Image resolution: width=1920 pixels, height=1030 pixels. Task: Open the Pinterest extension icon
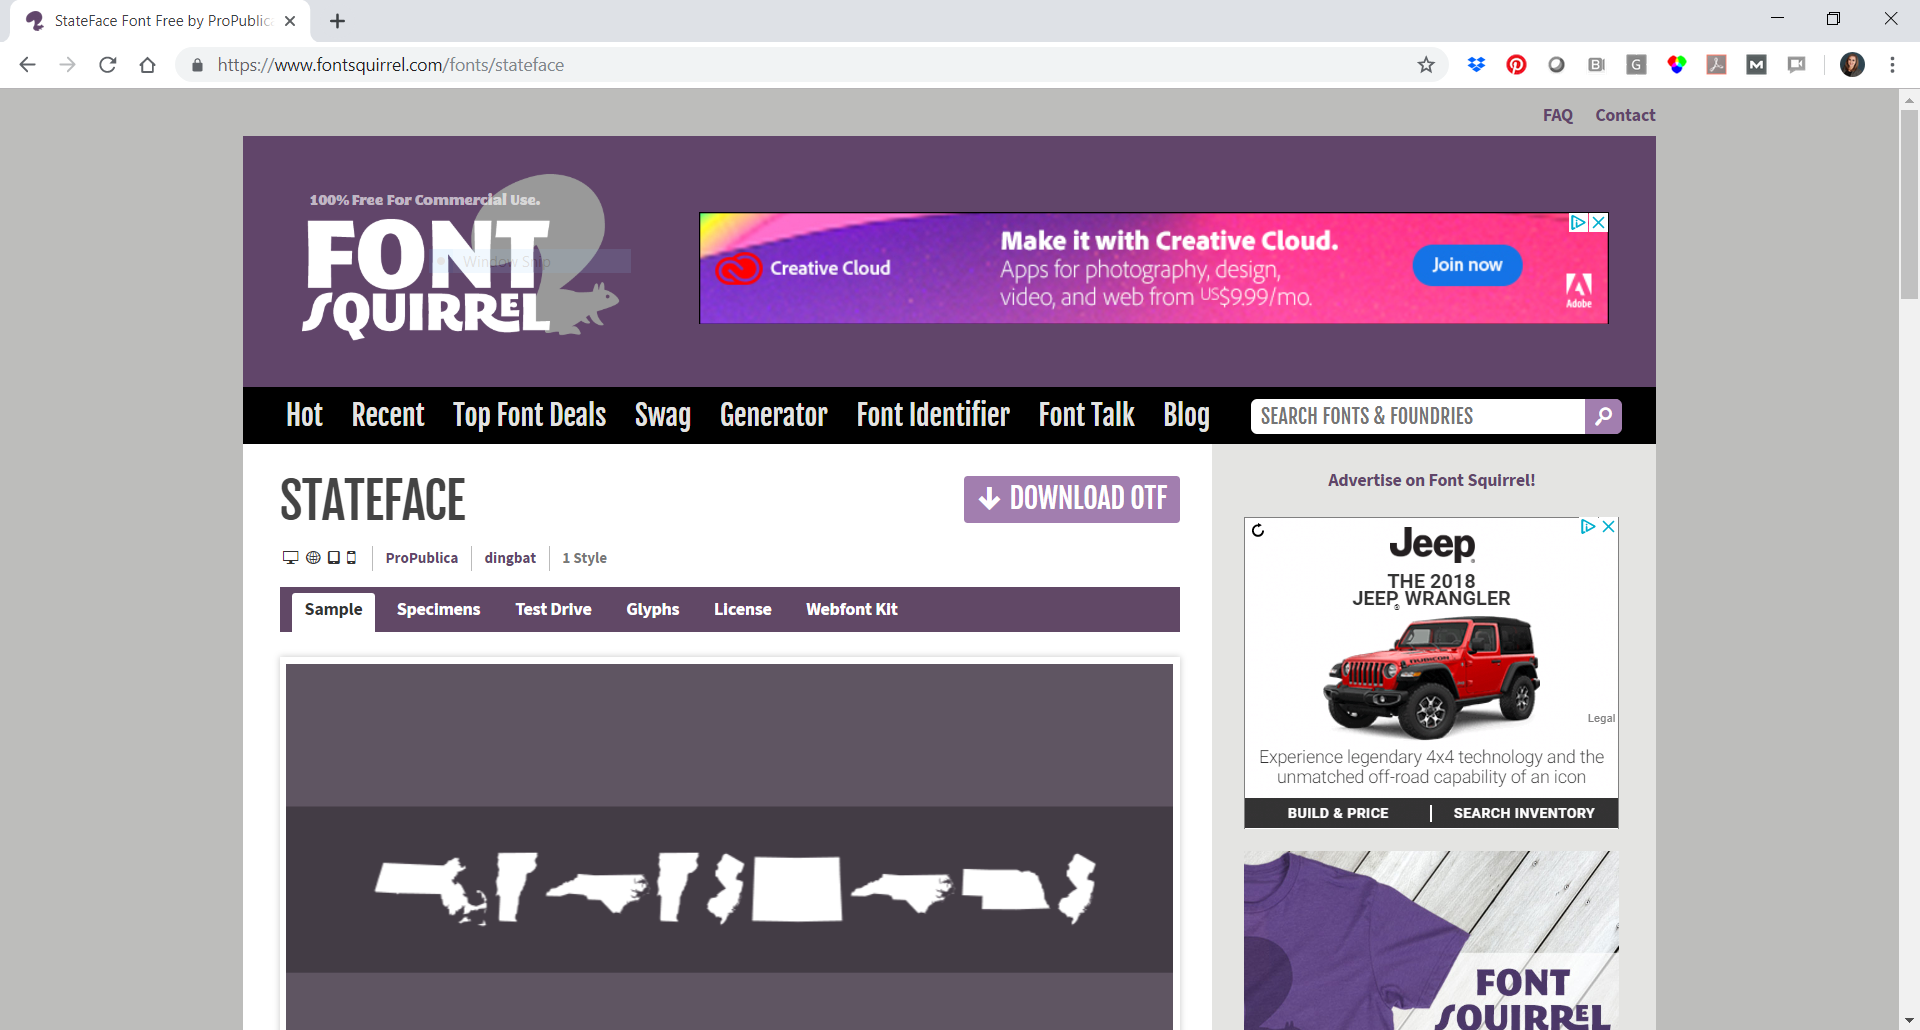click(1516, 65)
